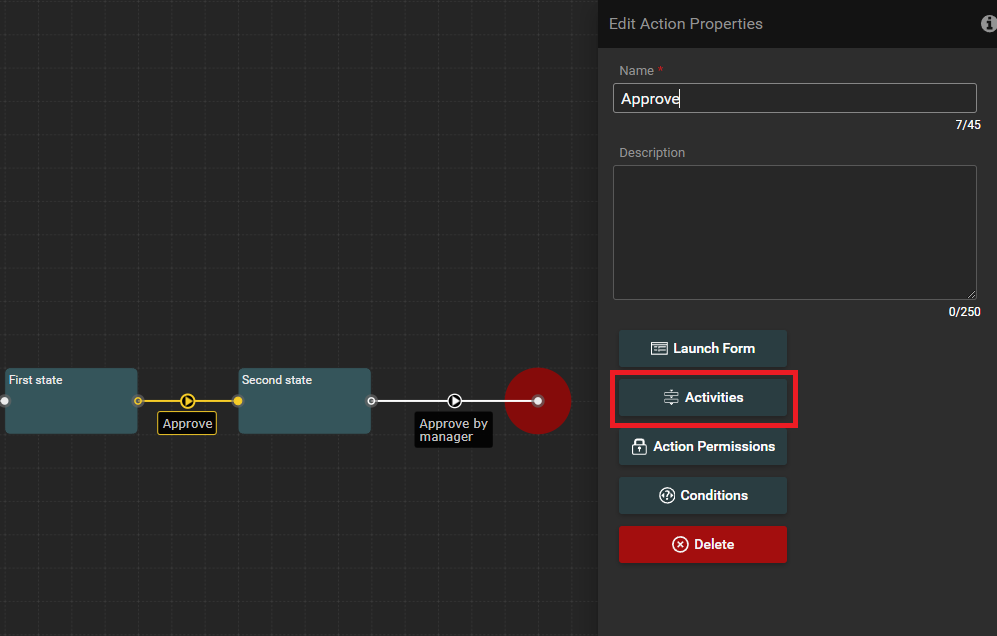Open the Launch Form settings
The height and width of the screenshot is (636, 997).
coord(703,348)
